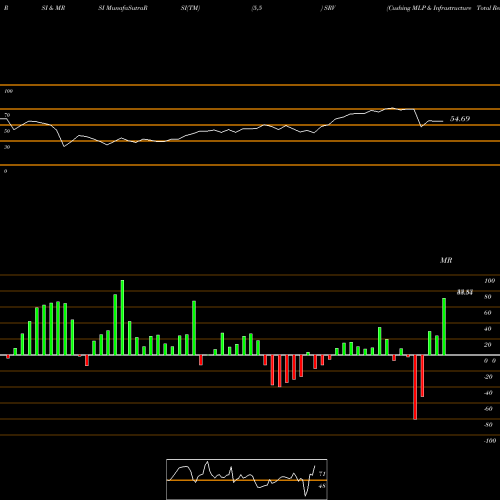The image size is (500, 500).
Task: Click the last green bar in MR chart
Action: [x=444, y=326]
